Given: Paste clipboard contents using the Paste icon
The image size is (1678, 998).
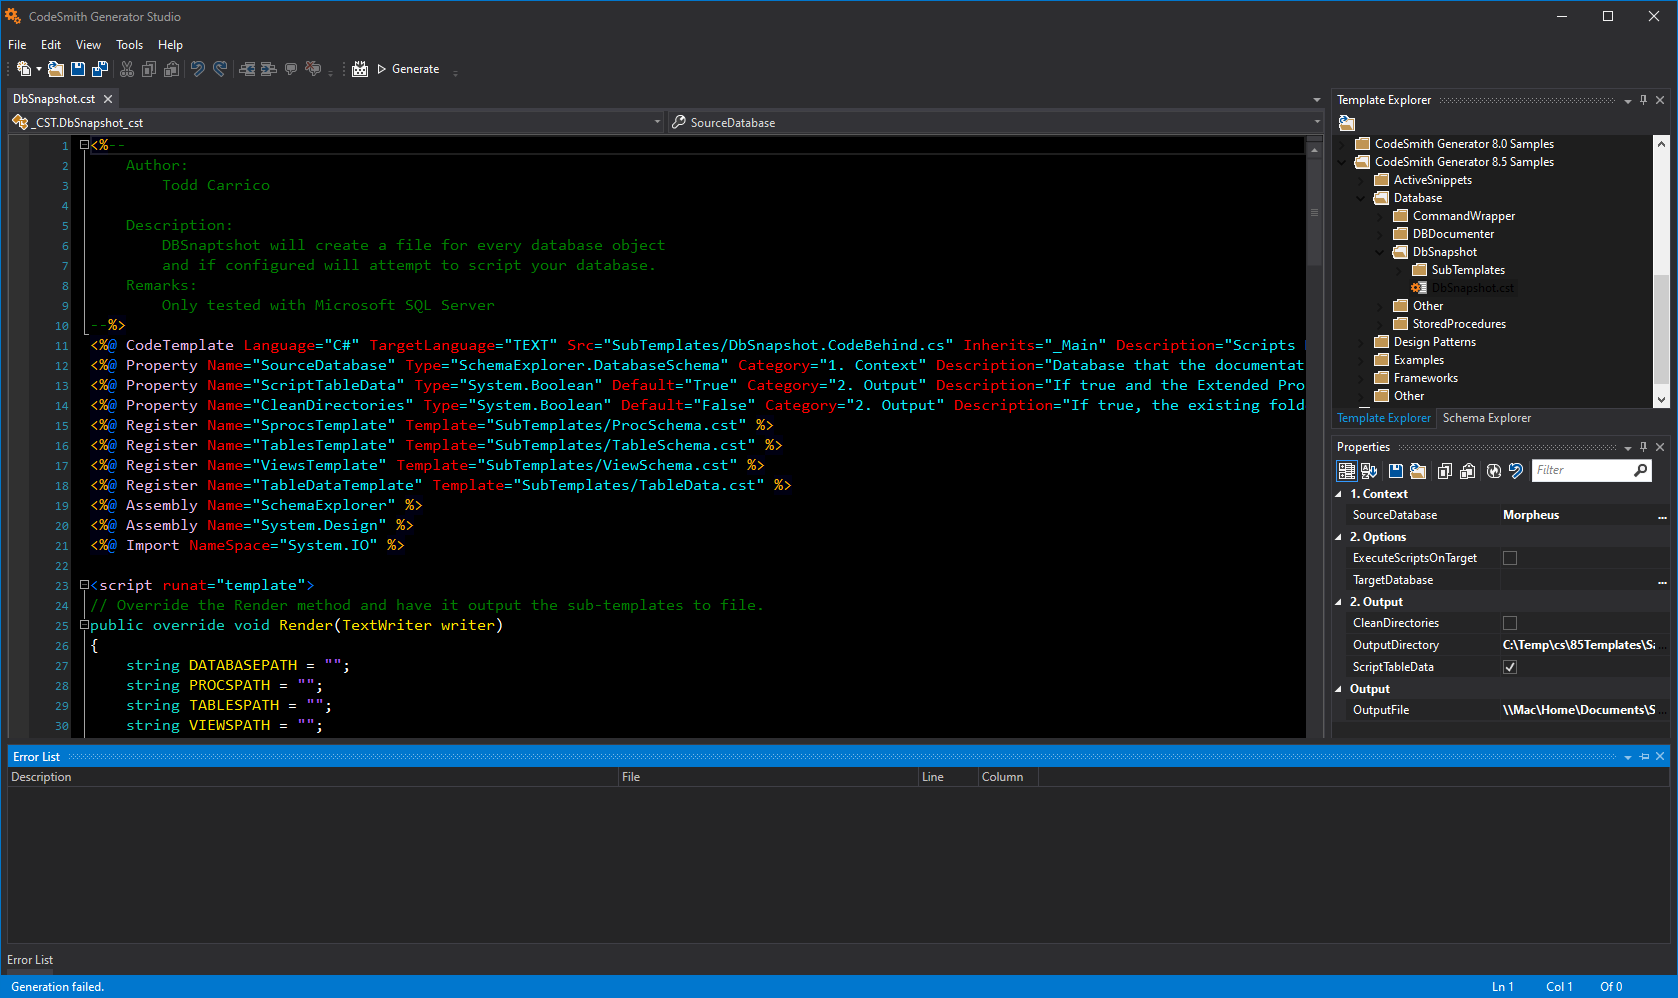Looking at the screenshot, I should click(1467, 470).
